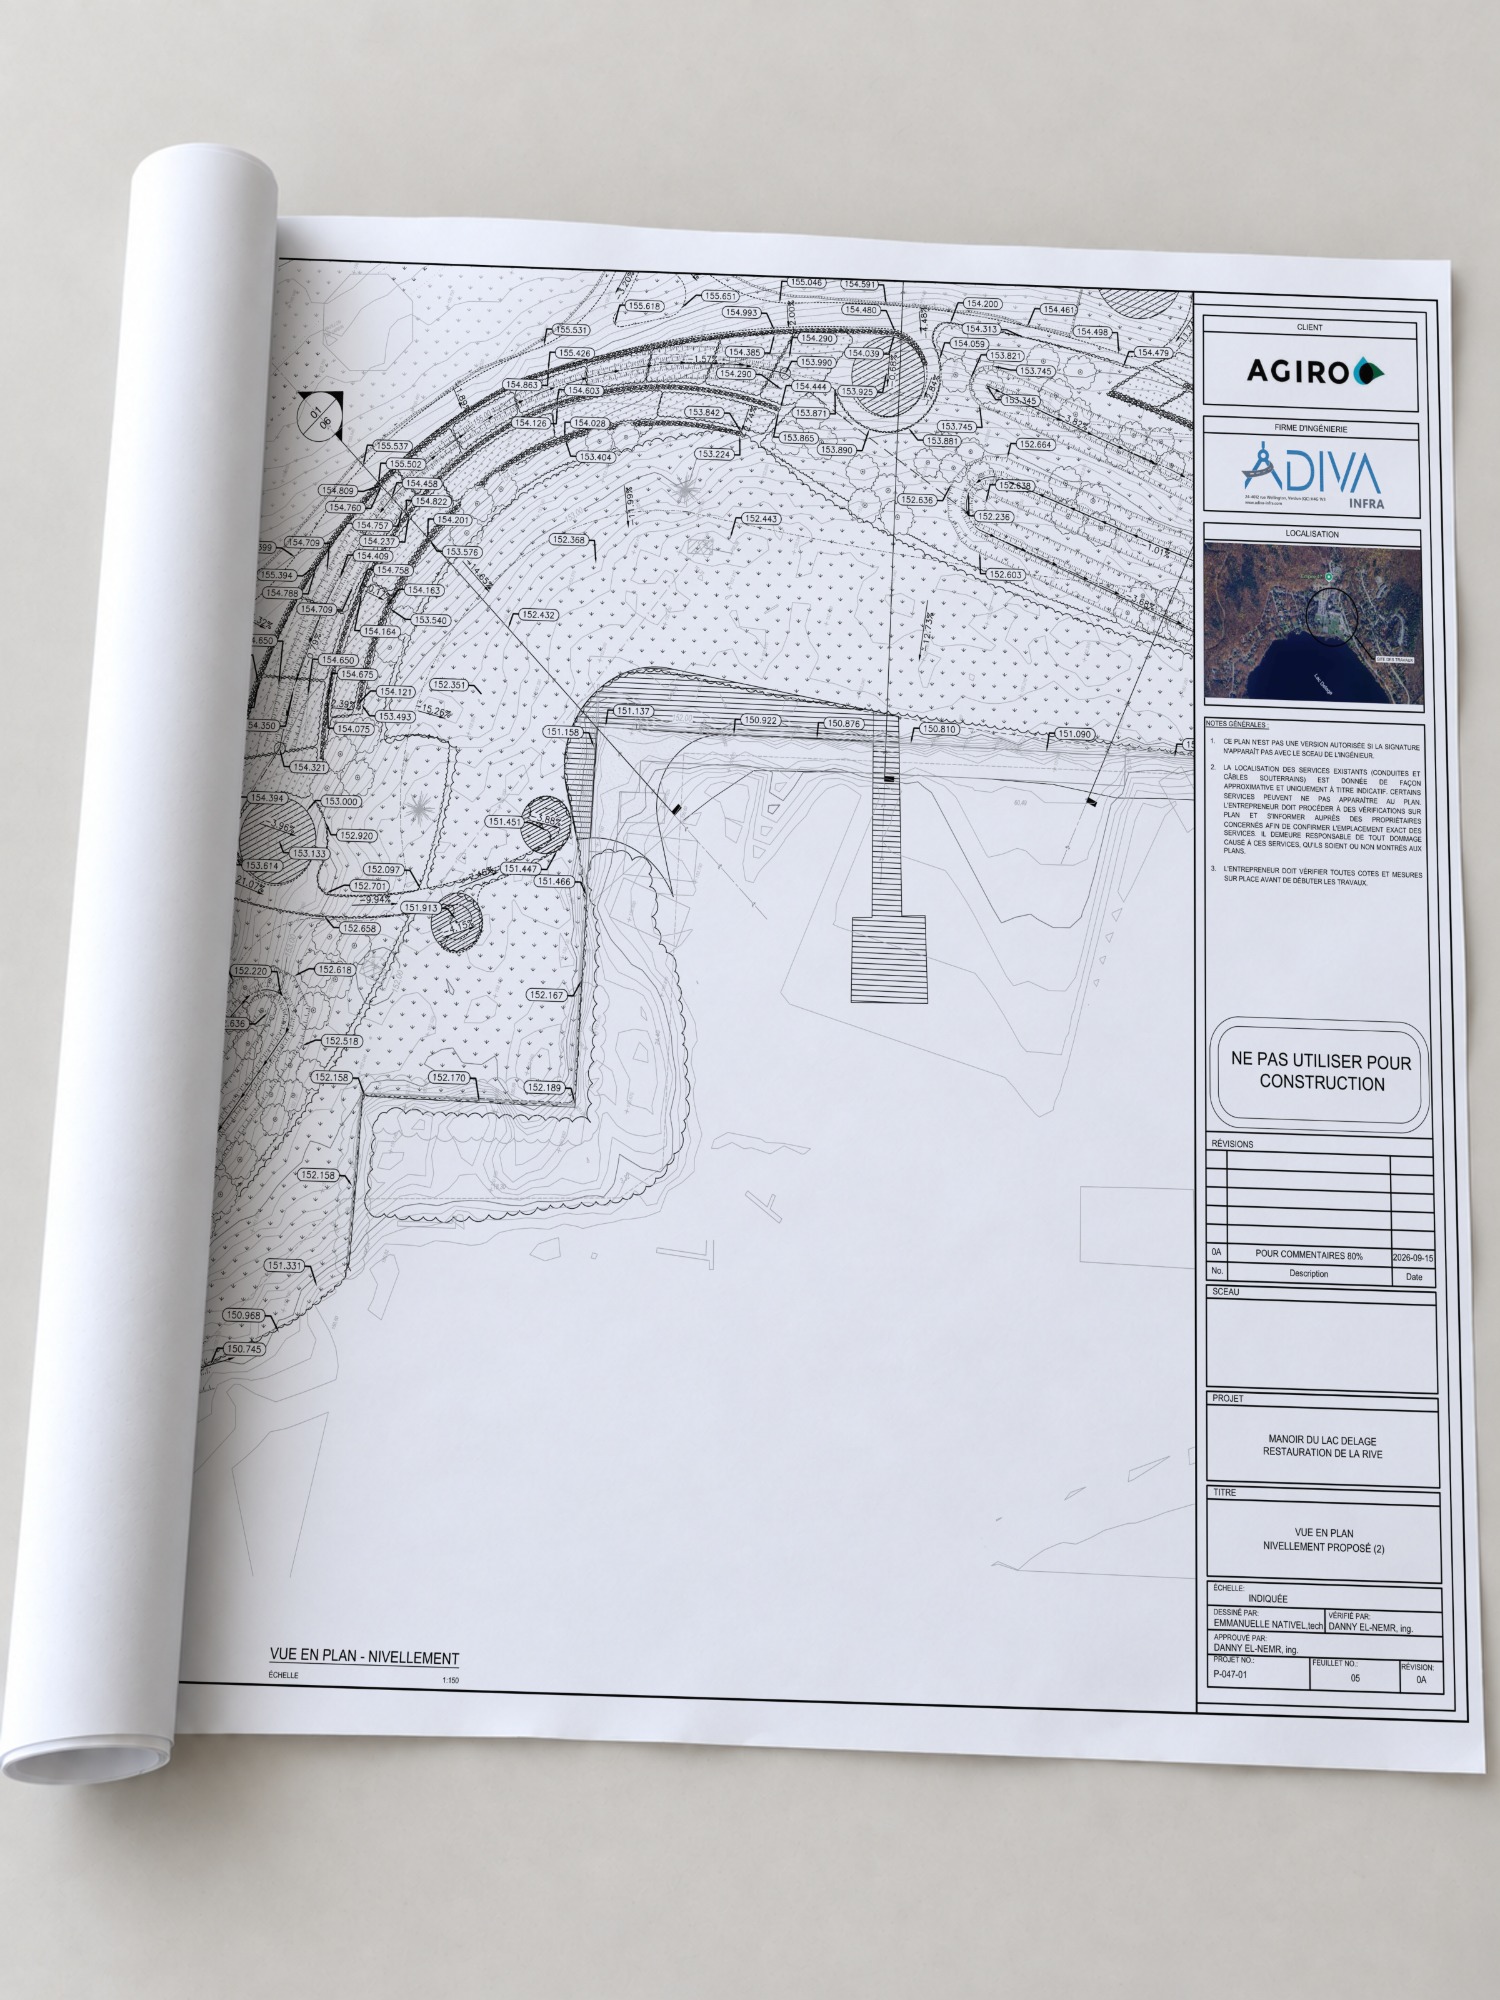
Task: Select the elevation label 150.810
Action: (x=939, y=730)
